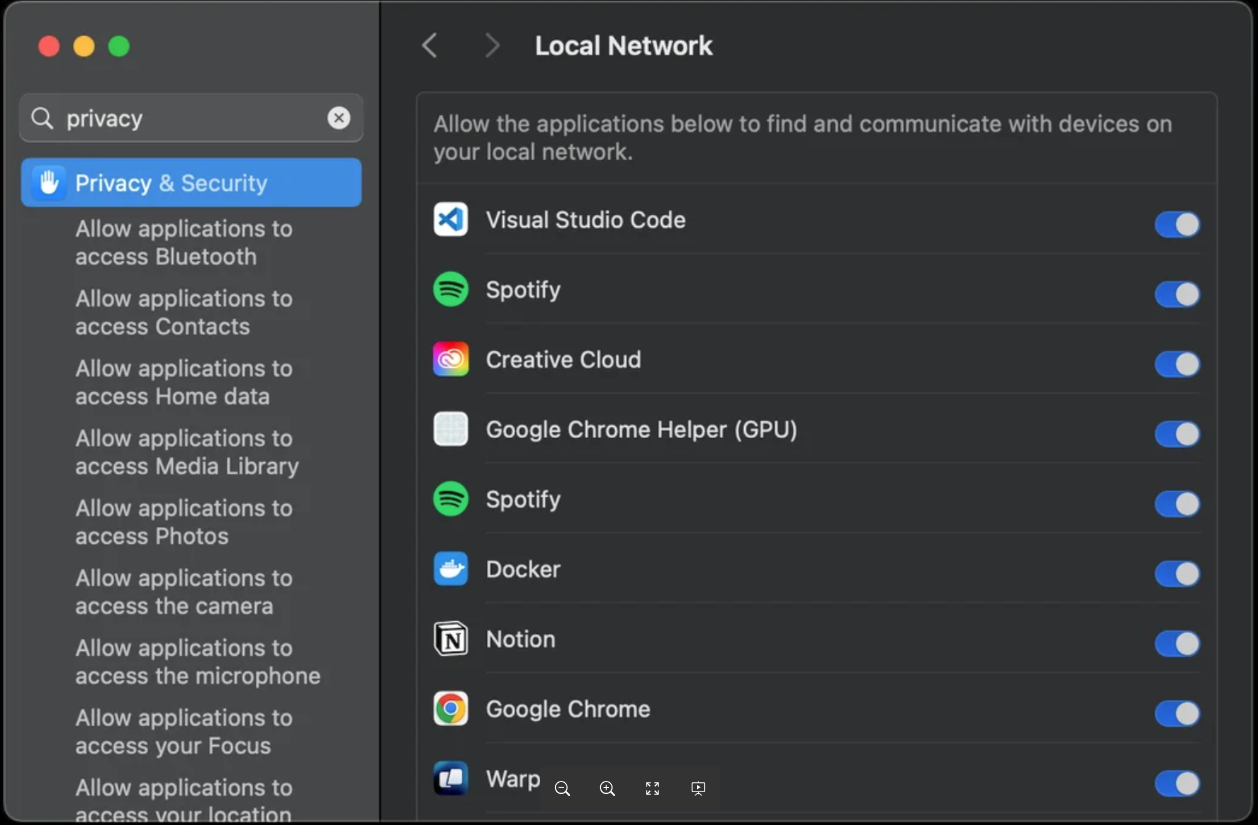This screenshot has width=1258, height=825.
Task: Click the Google Chrome Helper (GPU) icon
Action: click(x=451, y=430)
